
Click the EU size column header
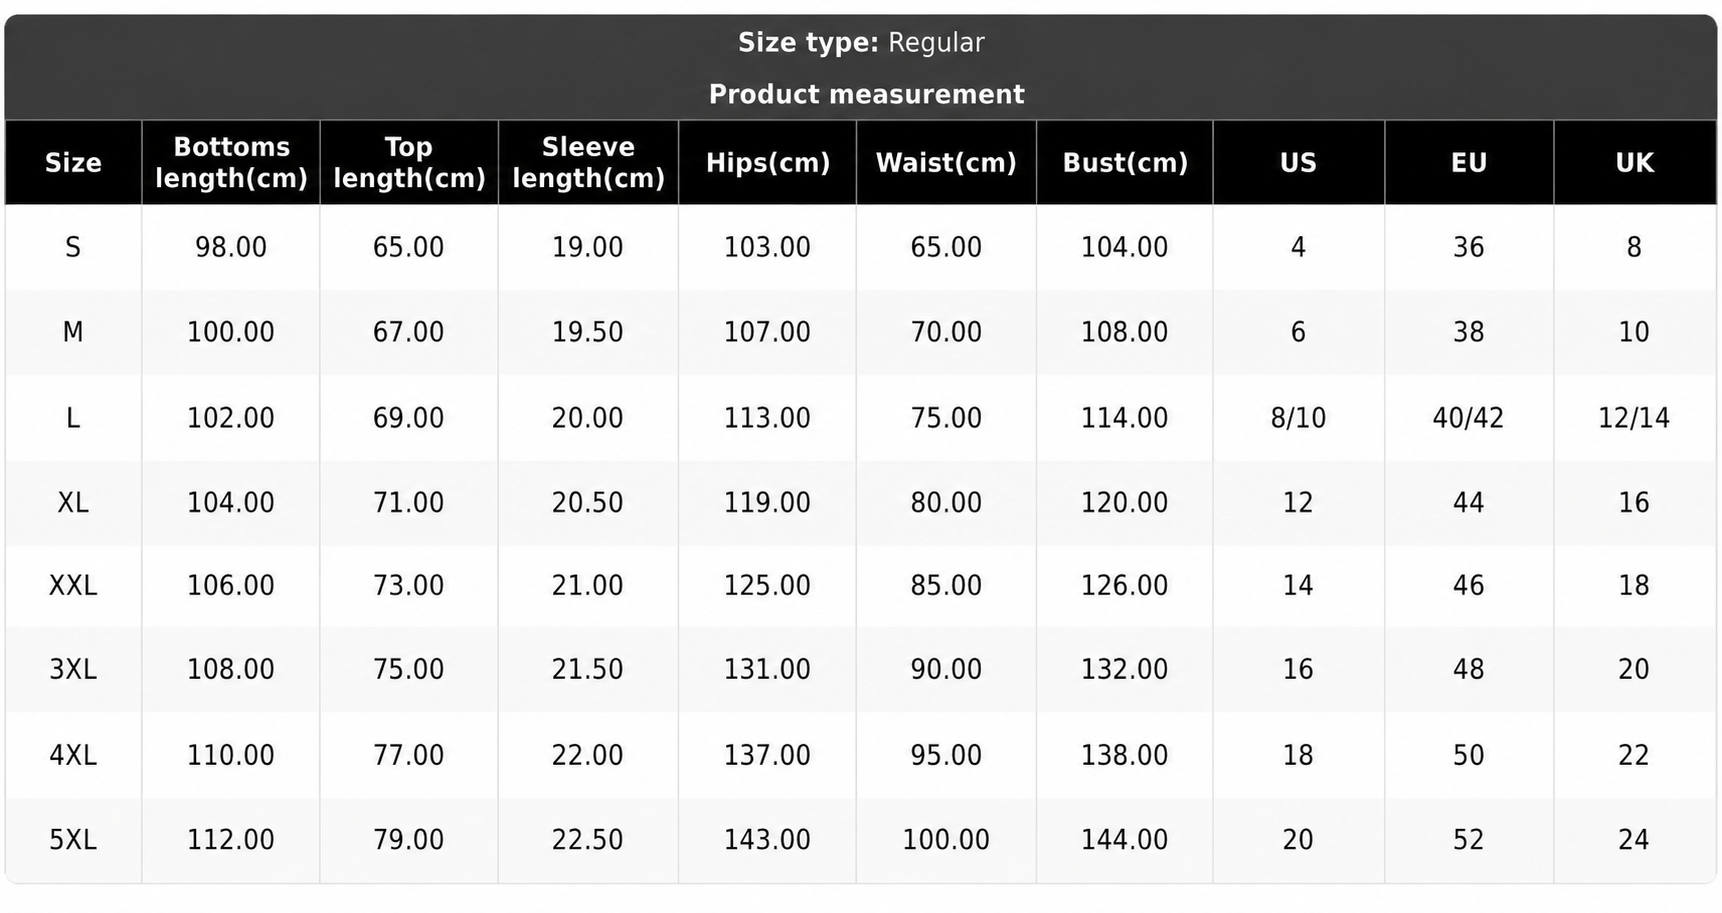[x=1469, y=162]
